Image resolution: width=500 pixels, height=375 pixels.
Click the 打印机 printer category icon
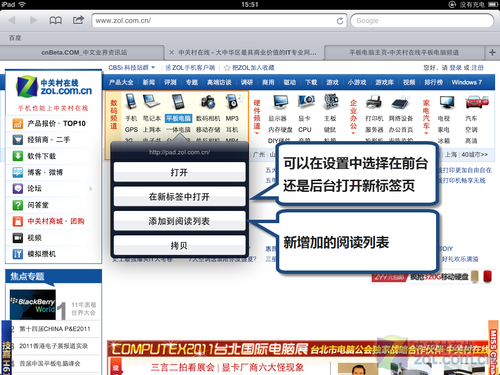click(374, 102)
